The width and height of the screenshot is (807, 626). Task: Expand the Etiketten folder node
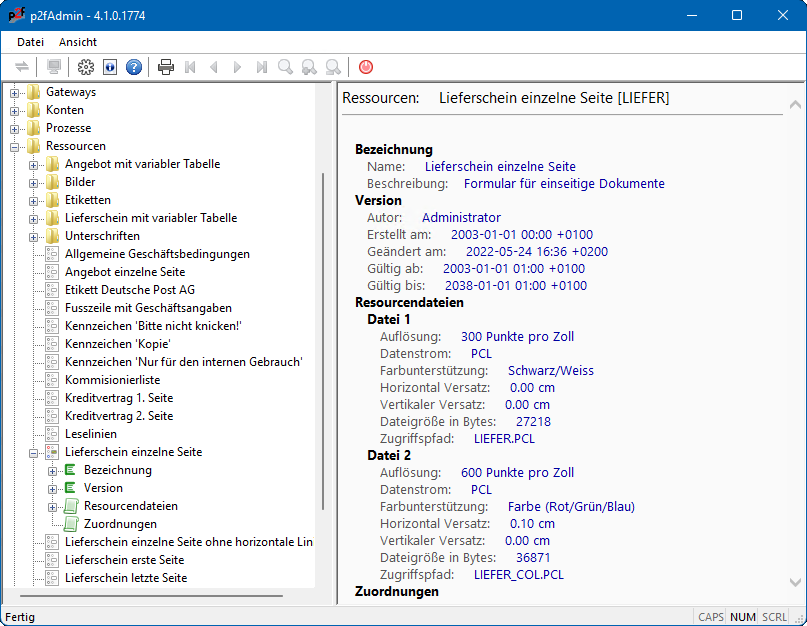point(34,200)
